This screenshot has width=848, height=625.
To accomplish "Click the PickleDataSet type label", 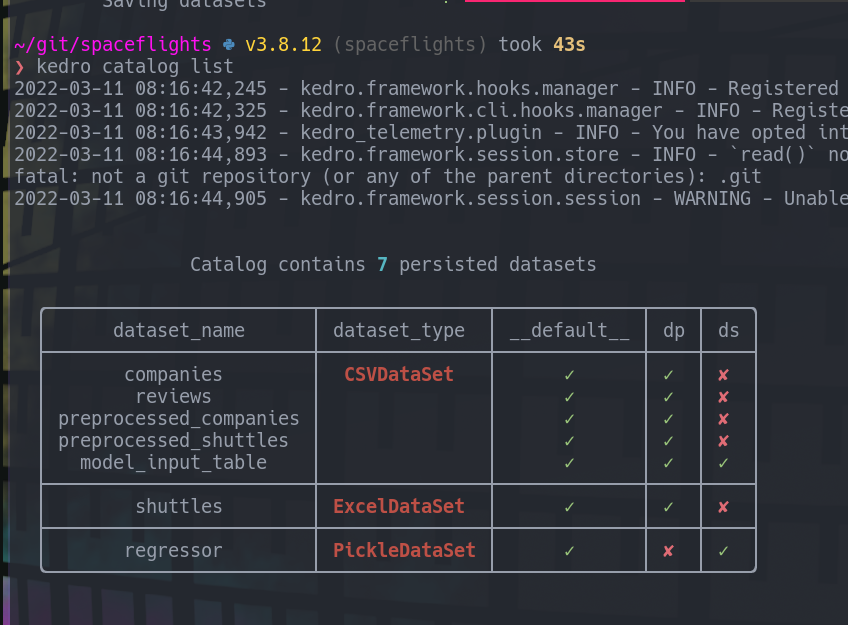I will pyautogui.click(x=403, y=550).
